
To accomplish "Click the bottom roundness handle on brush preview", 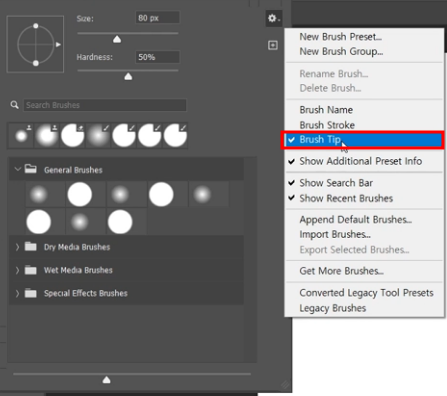I will click(36, 63).
